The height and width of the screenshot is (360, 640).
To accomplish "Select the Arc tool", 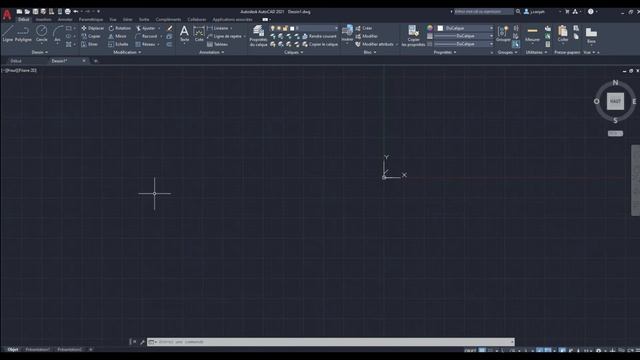I will click(x=57, y=33).
